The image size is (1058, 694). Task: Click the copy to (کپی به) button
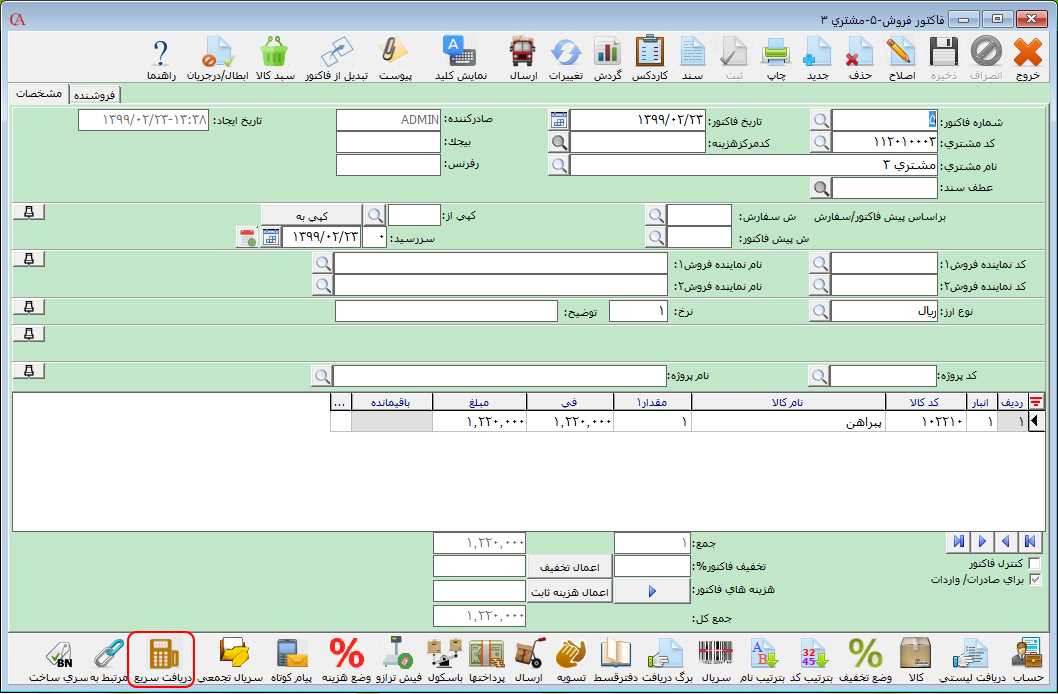pos(310,215)
